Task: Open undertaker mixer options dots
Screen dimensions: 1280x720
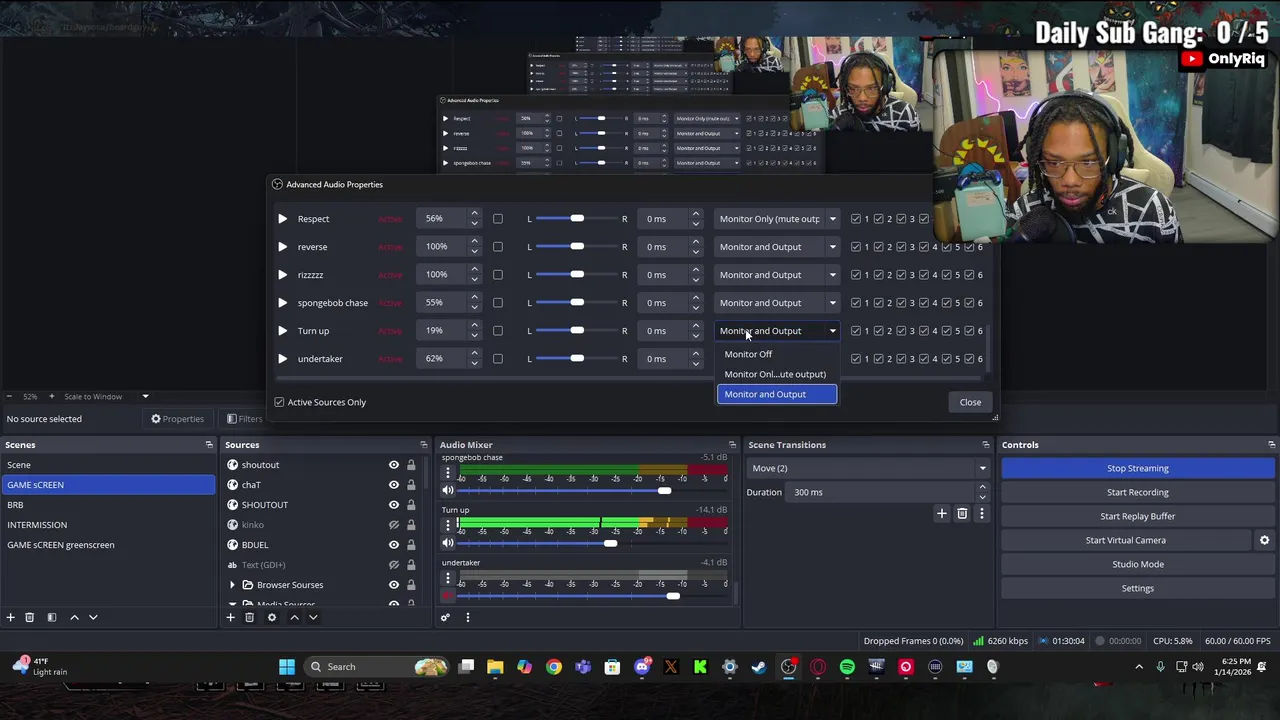Action: coord(448,577)
